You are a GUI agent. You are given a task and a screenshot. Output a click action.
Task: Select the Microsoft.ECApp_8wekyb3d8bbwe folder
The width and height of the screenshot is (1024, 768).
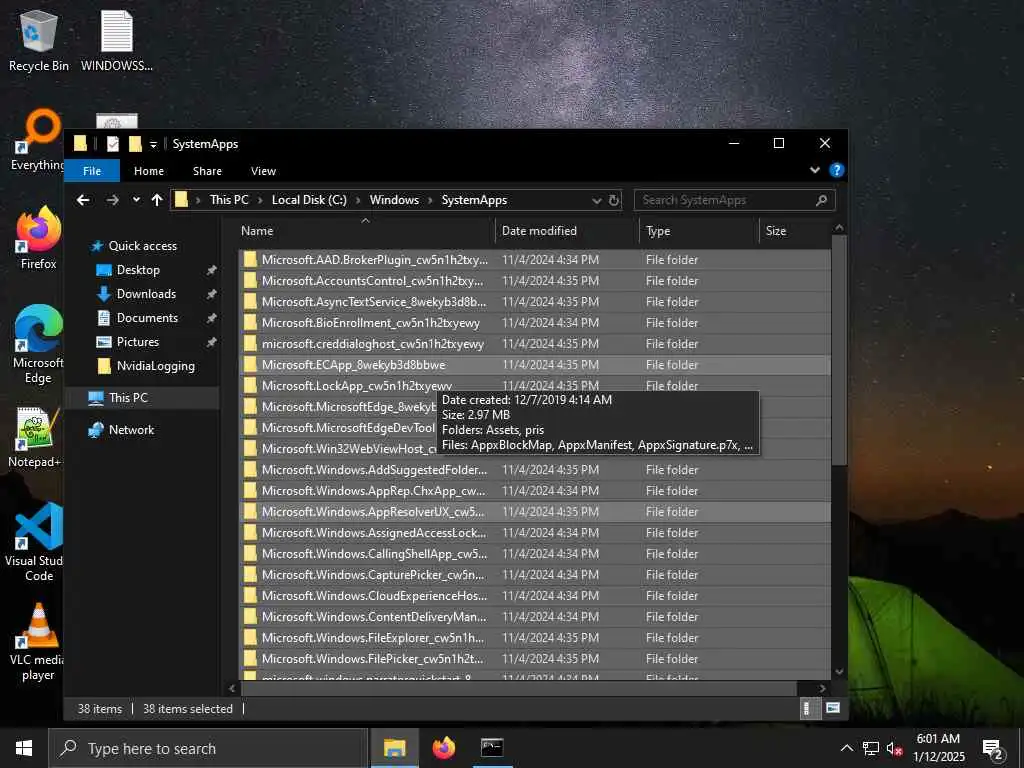click(534, 364)
